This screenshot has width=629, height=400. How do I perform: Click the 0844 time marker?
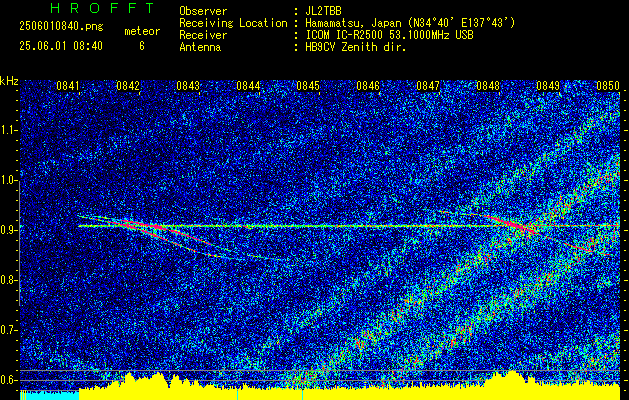(x=248, y=86)
